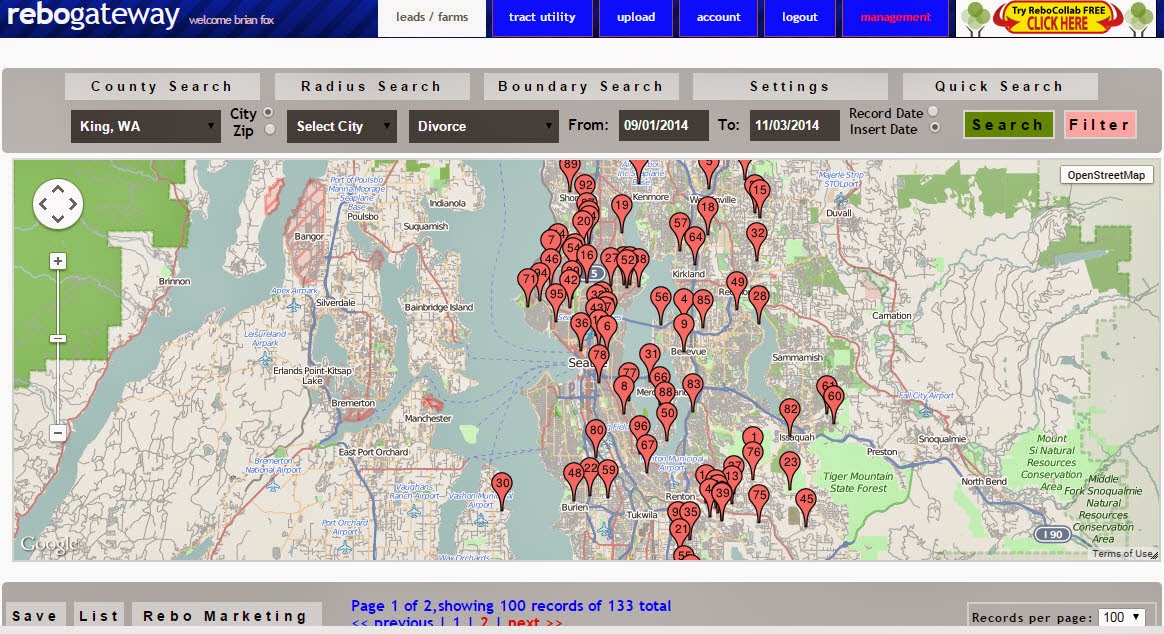Open the management menu item
The width and height of the screenshot is (1164, 634).
pos(895,17)
